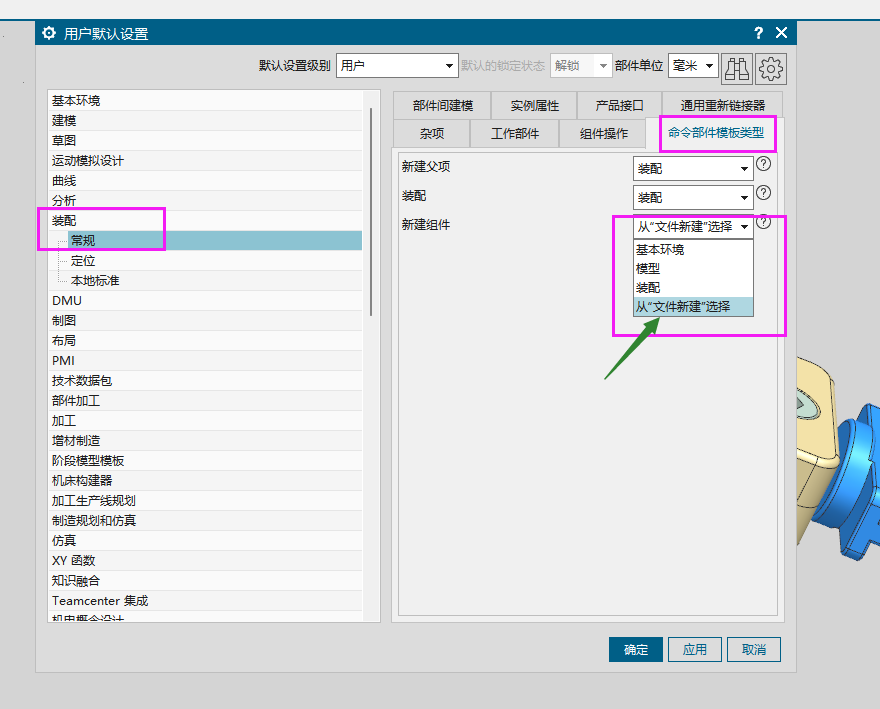880x709 pixels.
Task: Select 加工生产线规划 category
Action: coord(205,501)
